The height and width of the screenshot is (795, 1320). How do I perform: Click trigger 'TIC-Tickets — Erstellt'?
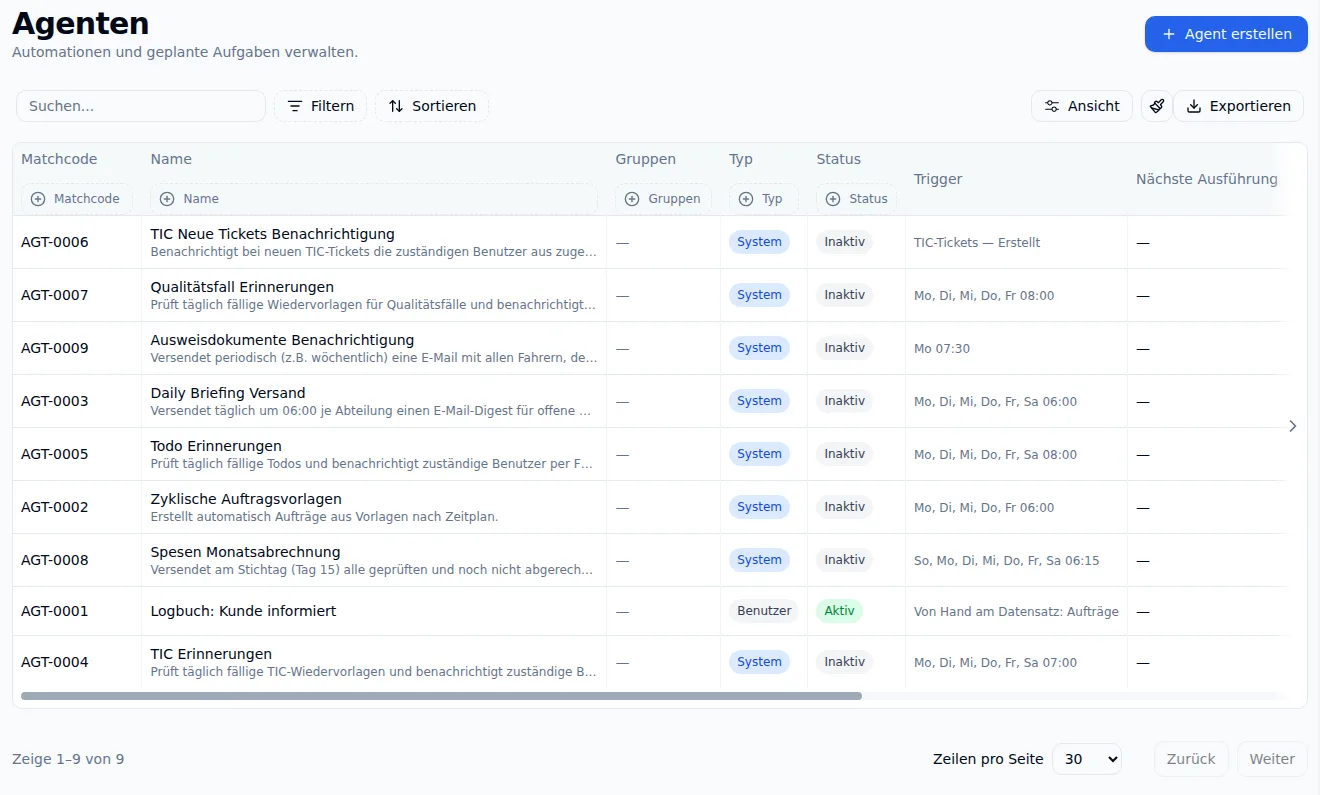(x=977, y=242)
